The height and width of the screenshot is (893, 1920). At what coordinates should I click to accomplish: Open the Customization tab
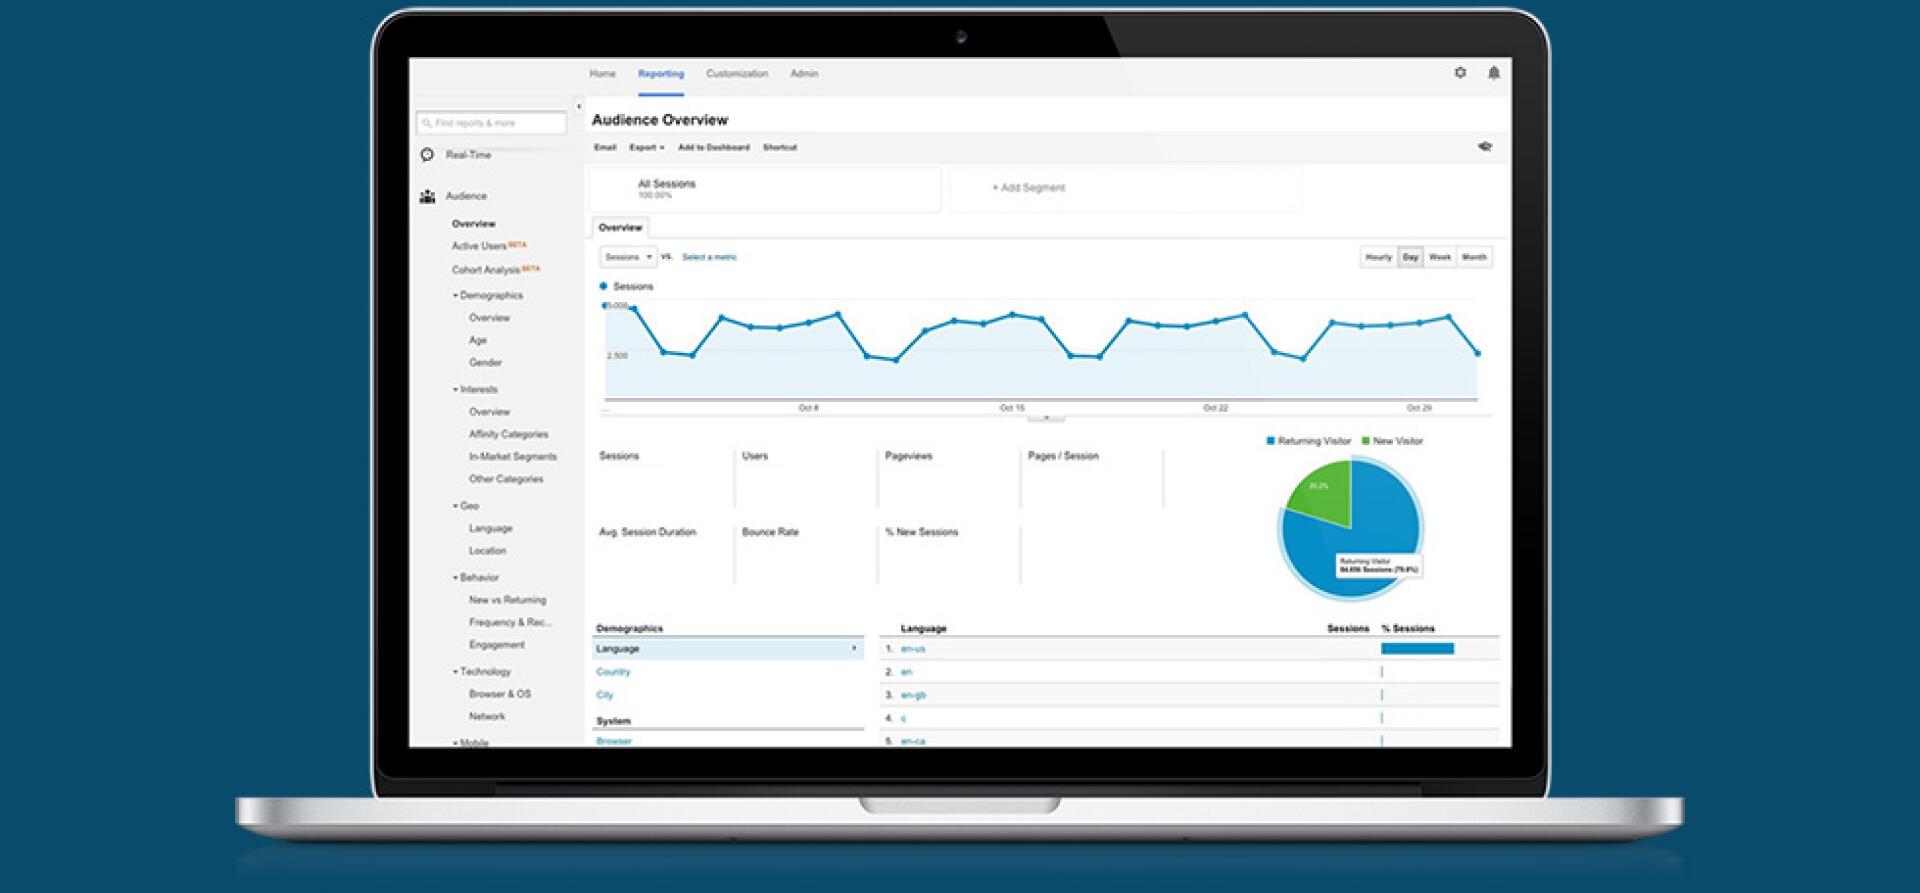coord(737,73)
